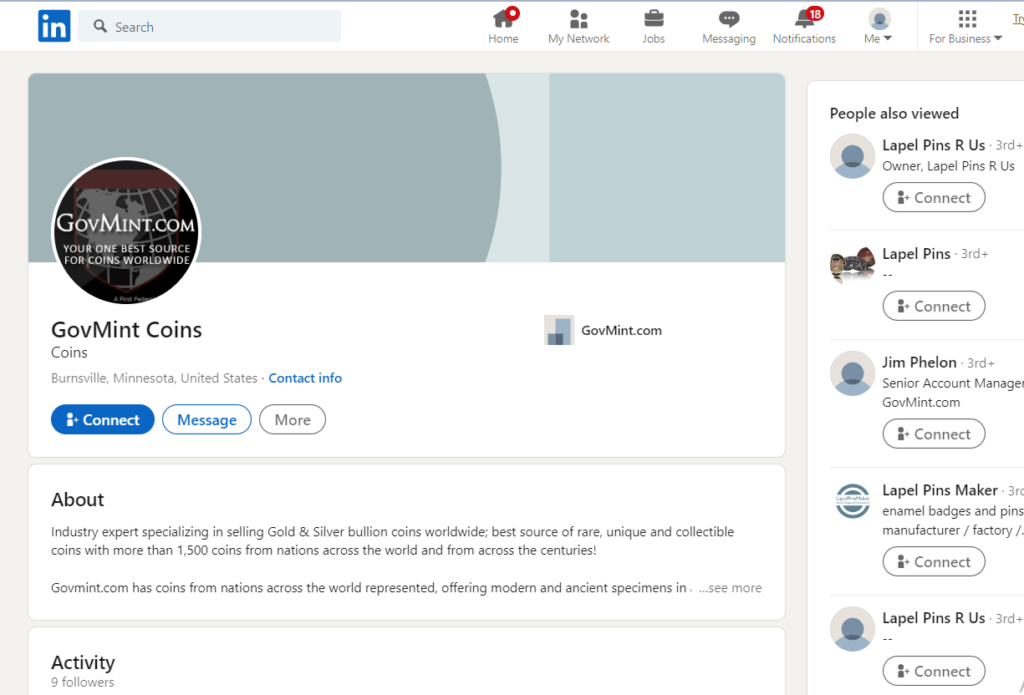This screenshot has width=1024, height=695.
Task: Click the Burnsville, Minnesota location text
Action: point(154,378)
